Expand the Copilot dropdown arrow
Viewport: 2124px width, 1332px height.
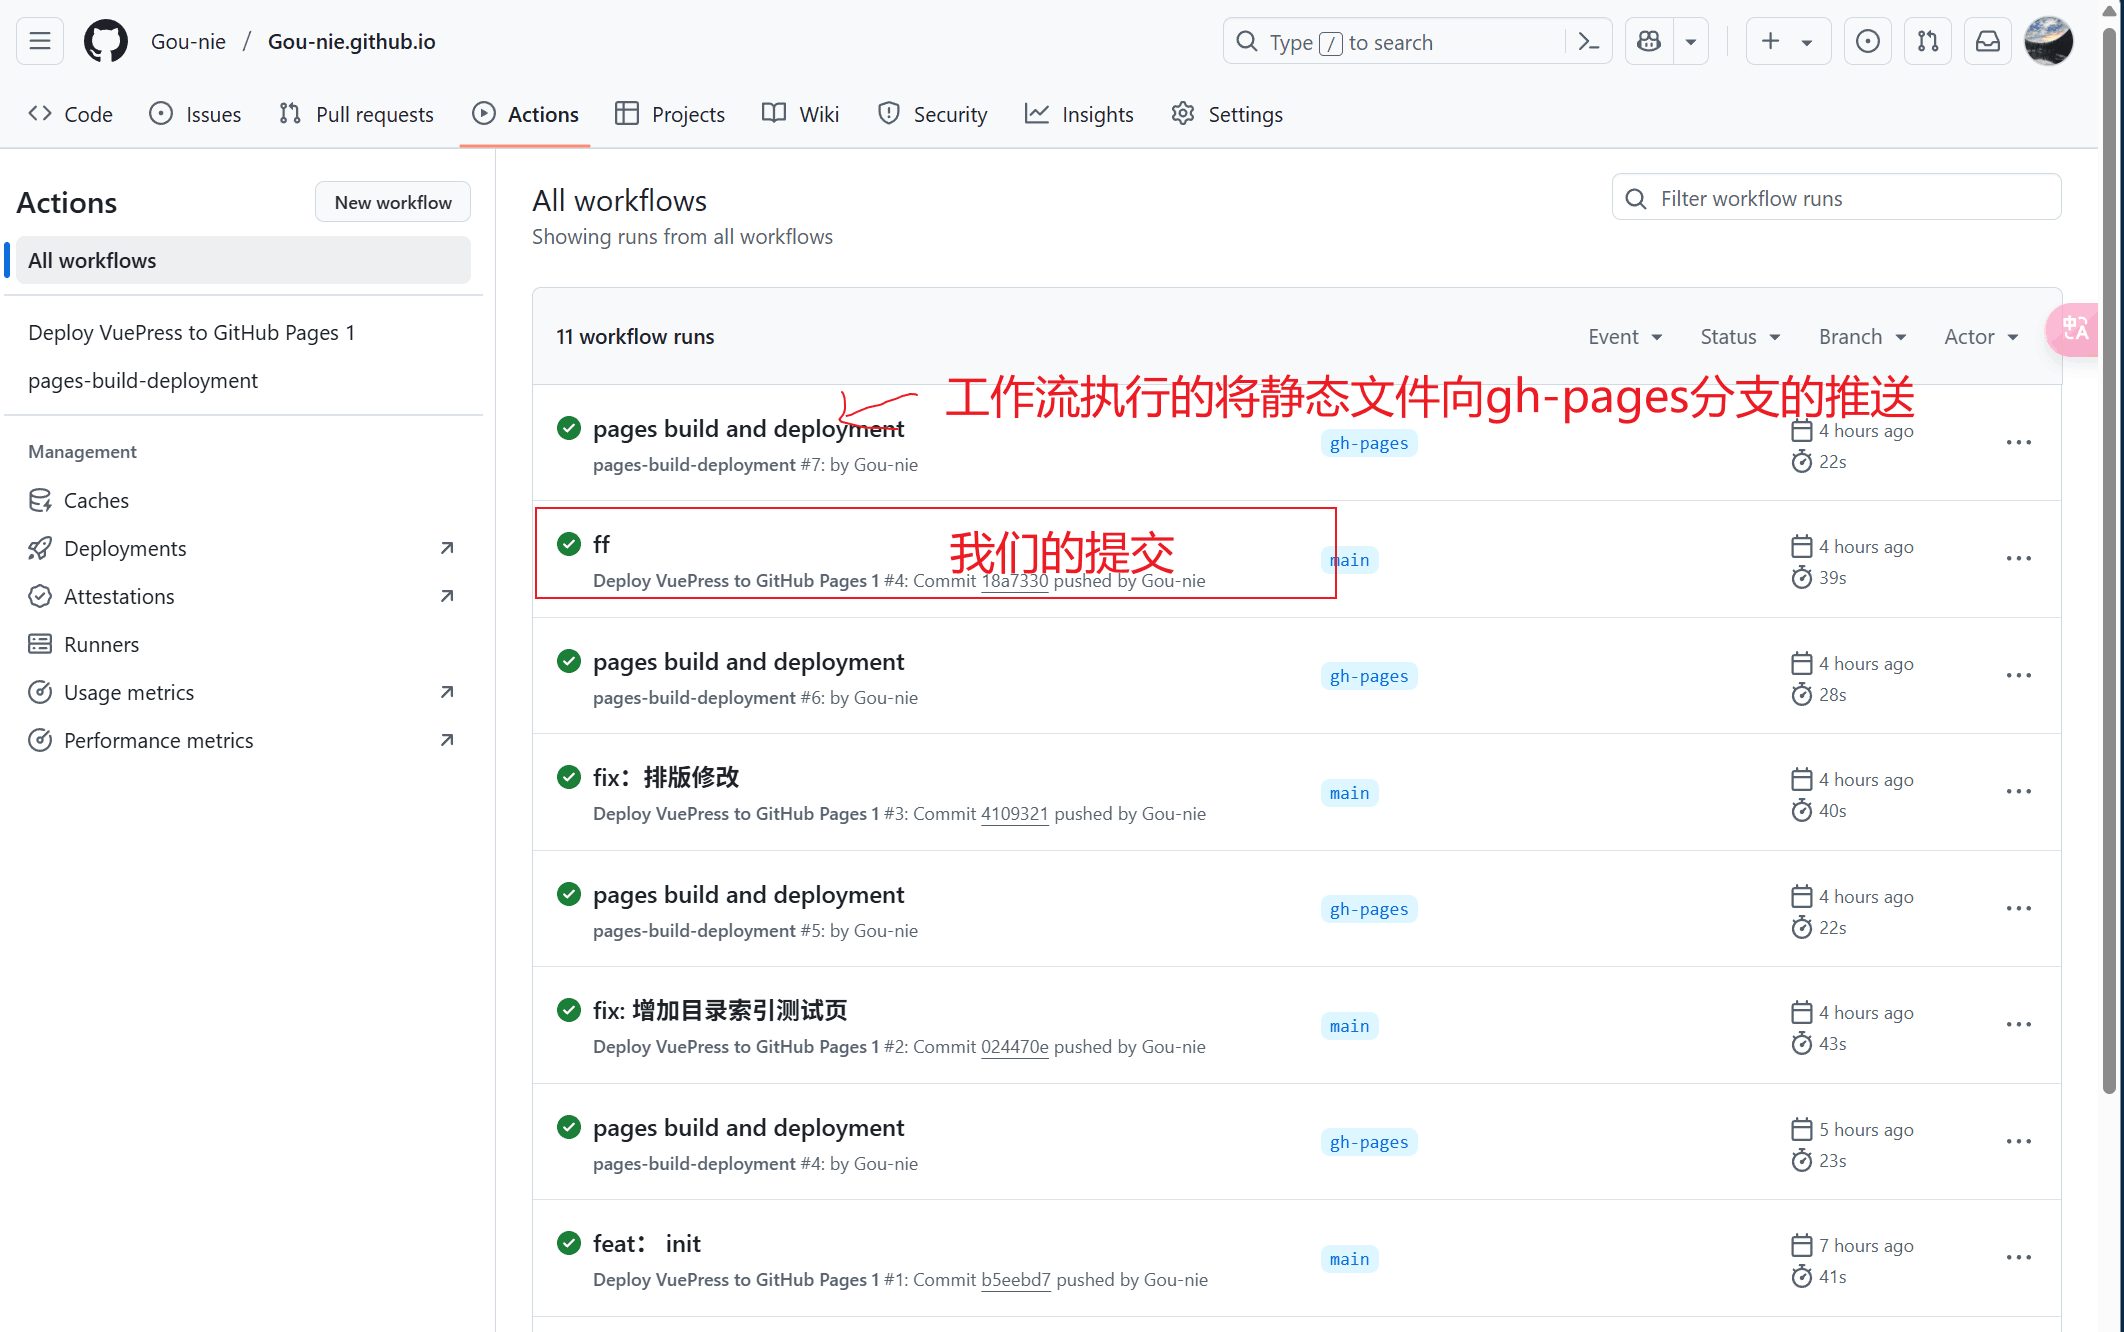click(1691, 41)
